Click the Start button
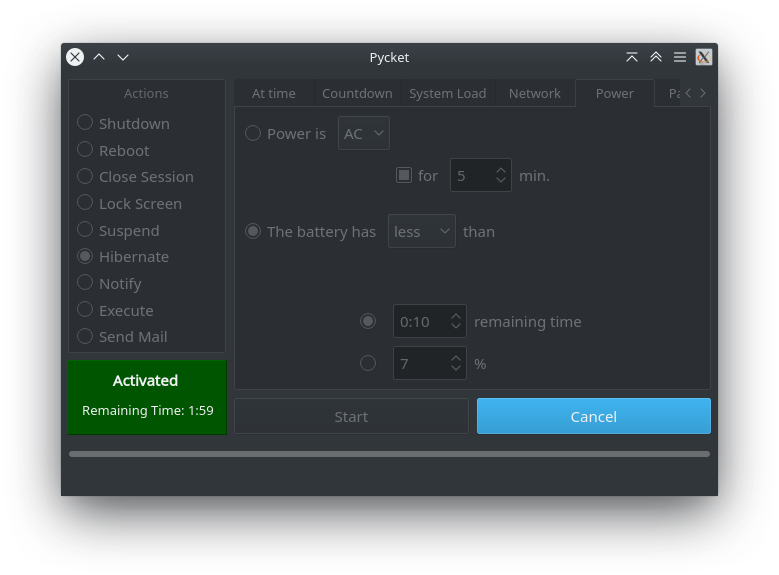Image resolution: width=779 pixels, height=575 pixels. click(x=351, y=416)
